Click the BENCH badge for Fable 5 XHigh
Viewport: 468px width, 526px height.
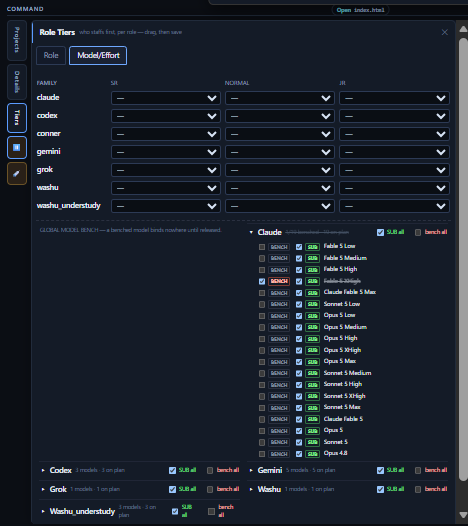[x=279, y=281]
